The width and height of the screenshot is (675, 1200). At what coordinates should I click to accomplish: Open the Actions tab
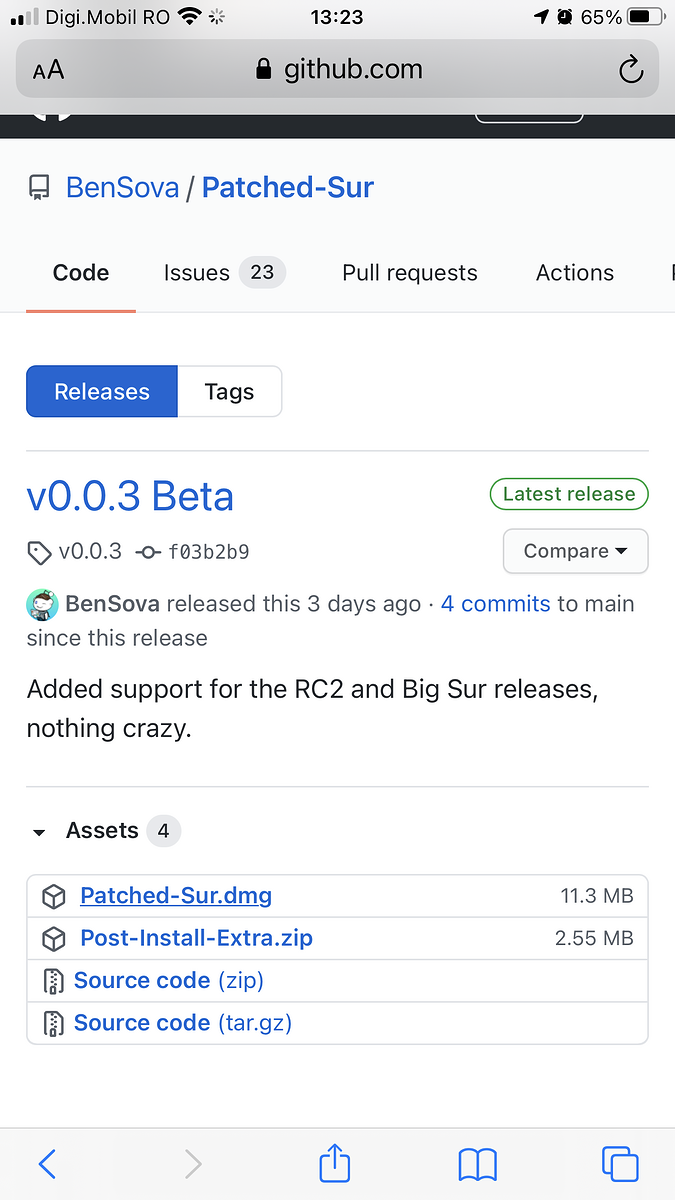click(x=574, y=273)
